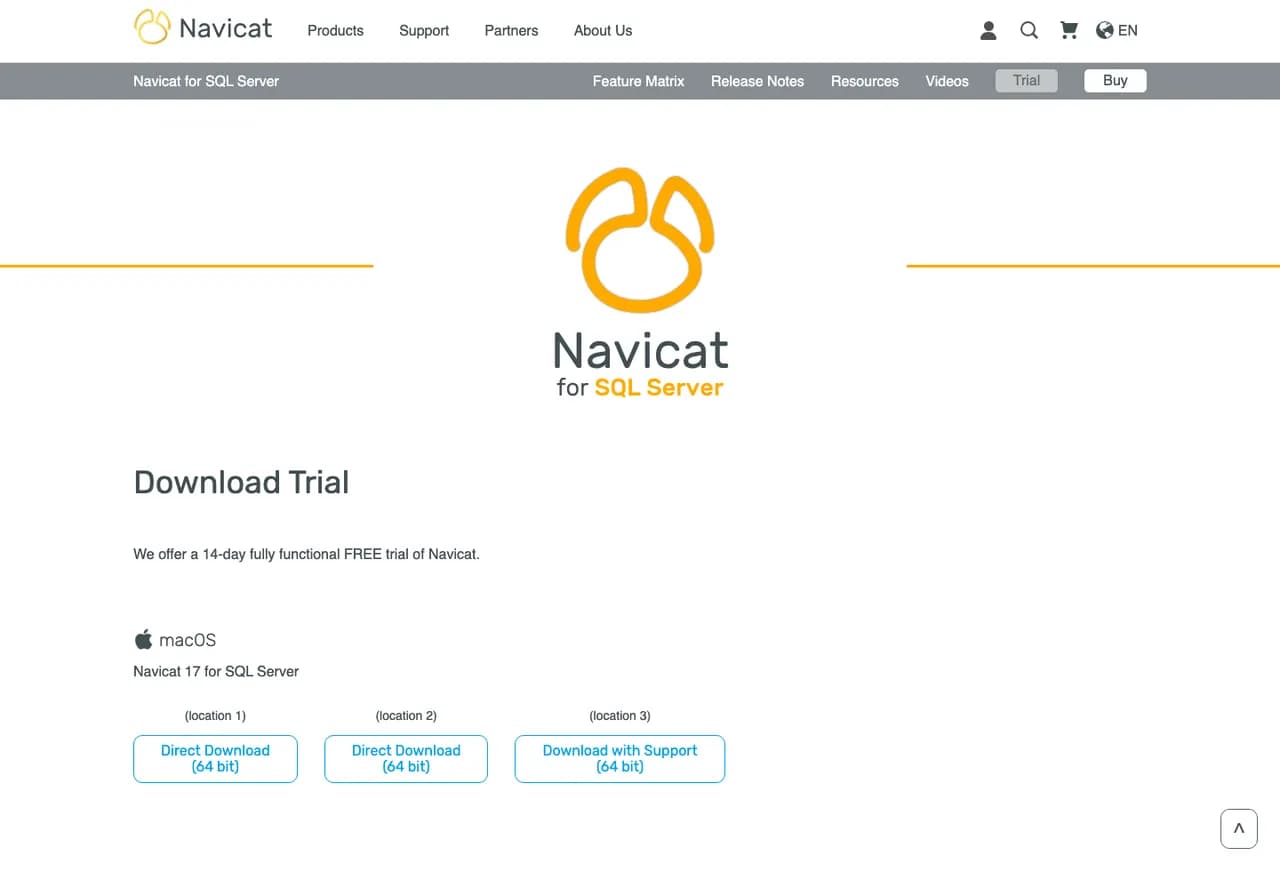Open the Videos page
The height and width of the screenshot is (871, 1280).
click(x=947, y=81)
